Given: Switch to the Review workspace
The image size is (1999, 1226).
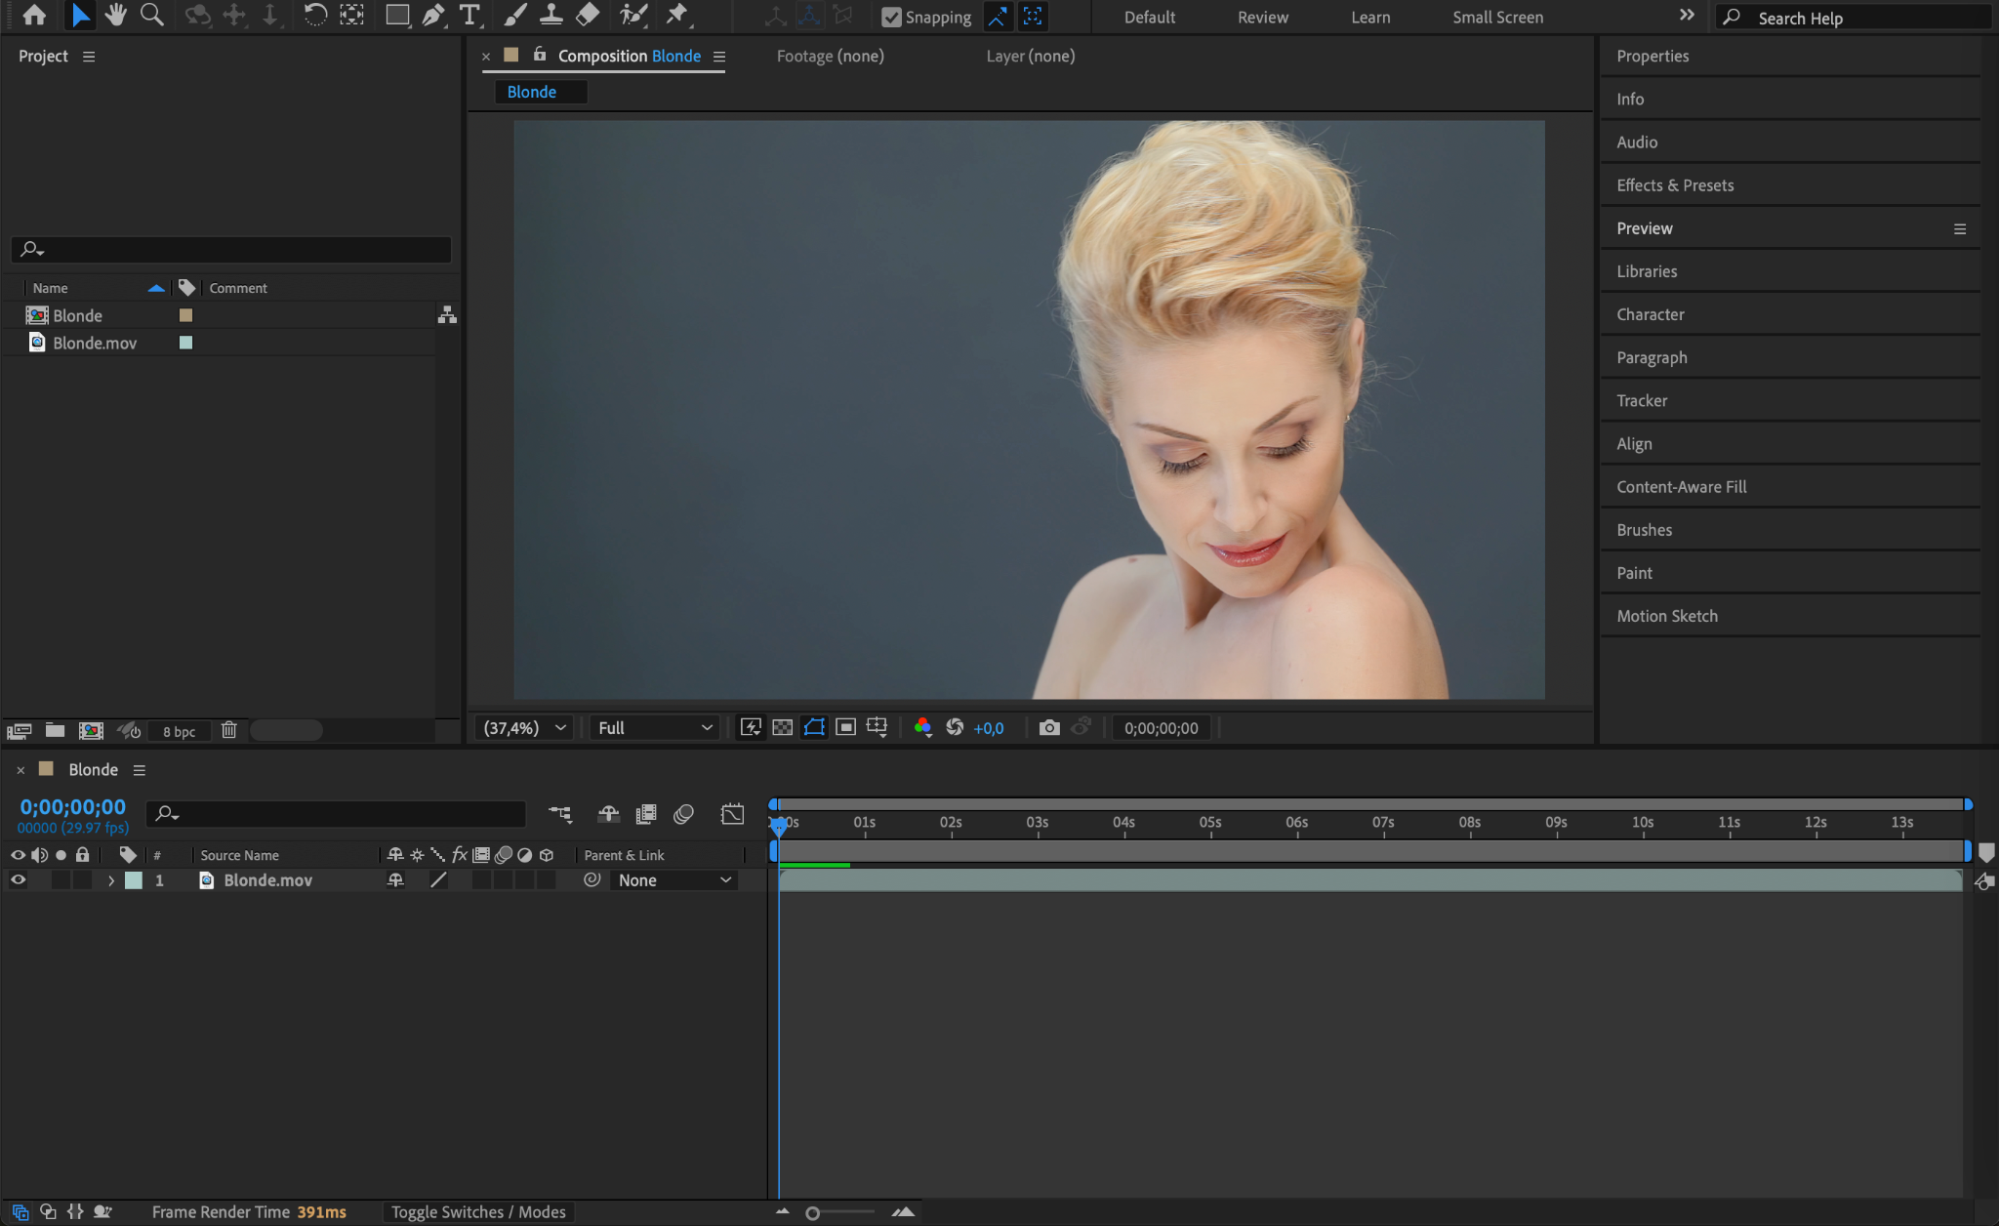Looking at the screenshot, I should click(x=1262, y=17).
